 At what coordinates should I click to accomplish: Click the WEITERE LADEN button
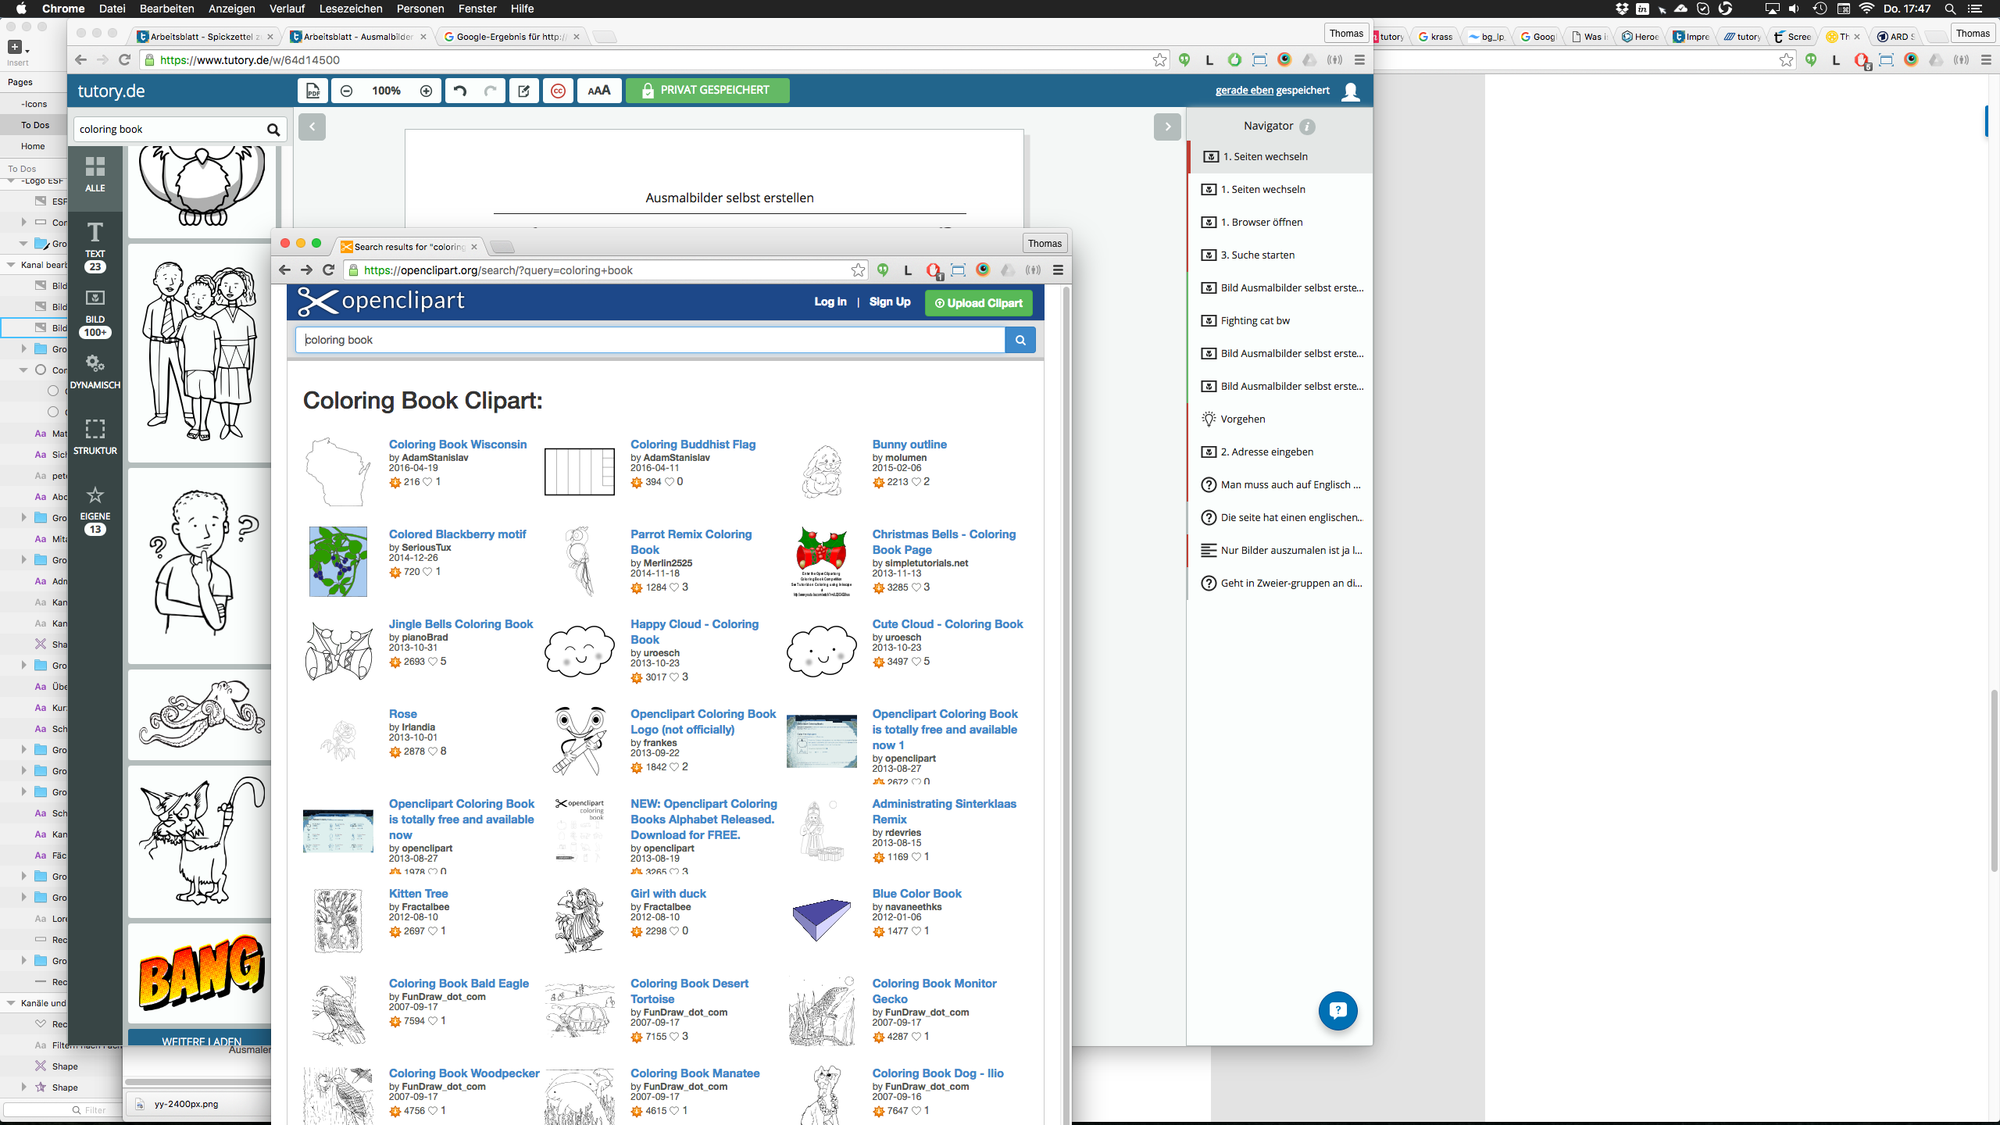(200, 1039)
